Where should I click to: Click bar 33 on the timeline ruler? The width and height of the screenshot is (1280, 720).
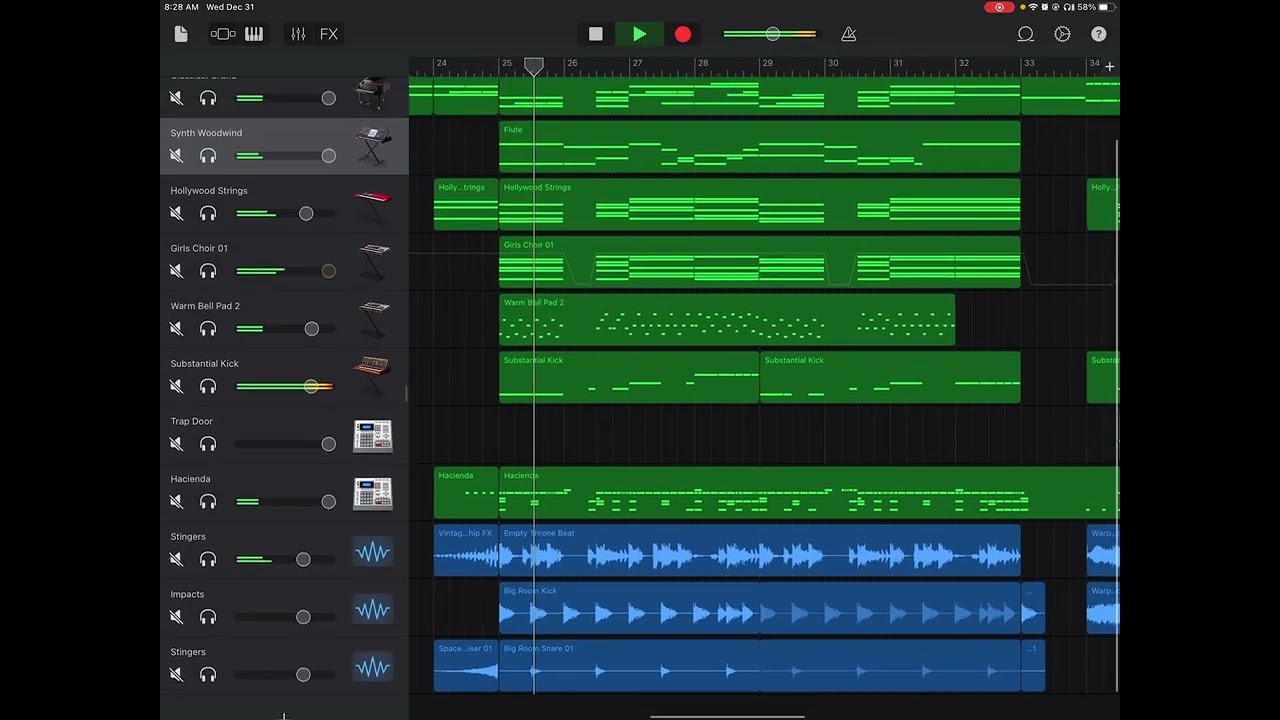(1029, 63)
